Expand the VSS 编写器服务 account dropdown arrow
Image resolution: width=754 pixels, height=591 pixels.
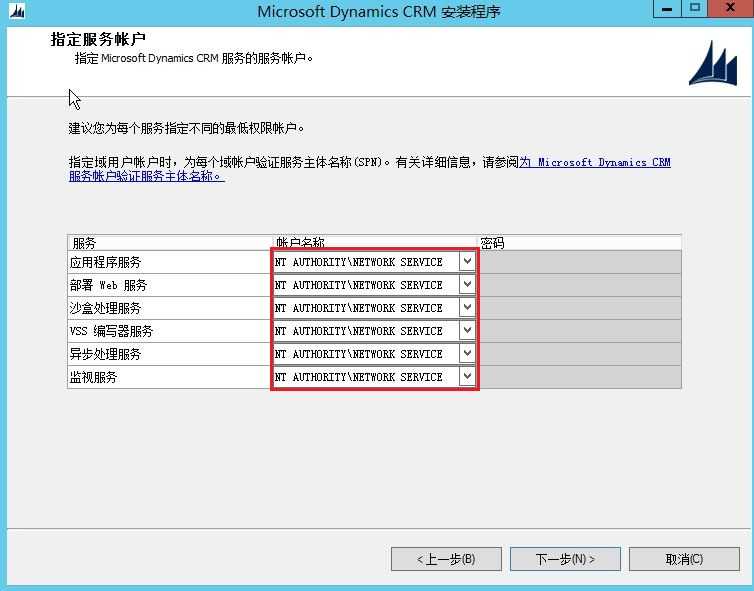pyautogui.click(x=467, y=330)
